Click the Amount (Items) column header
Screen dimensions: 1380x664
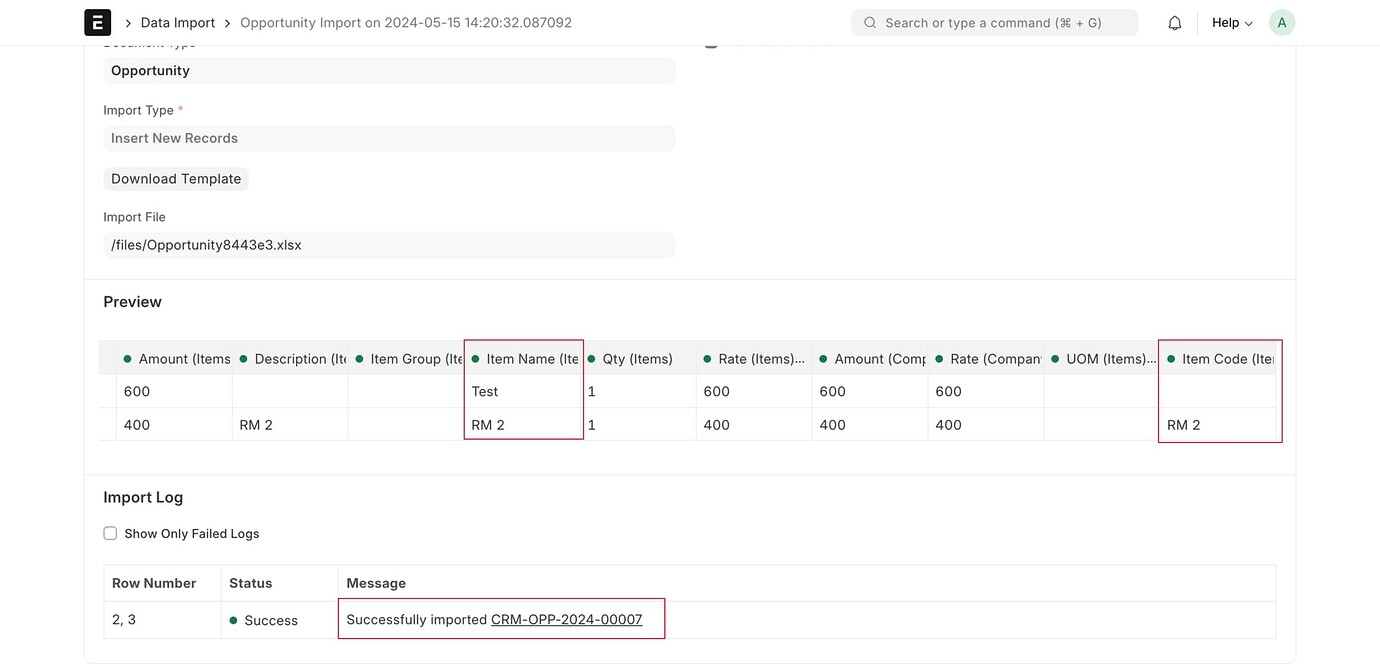pyautogui.click(x=174, y=358)
